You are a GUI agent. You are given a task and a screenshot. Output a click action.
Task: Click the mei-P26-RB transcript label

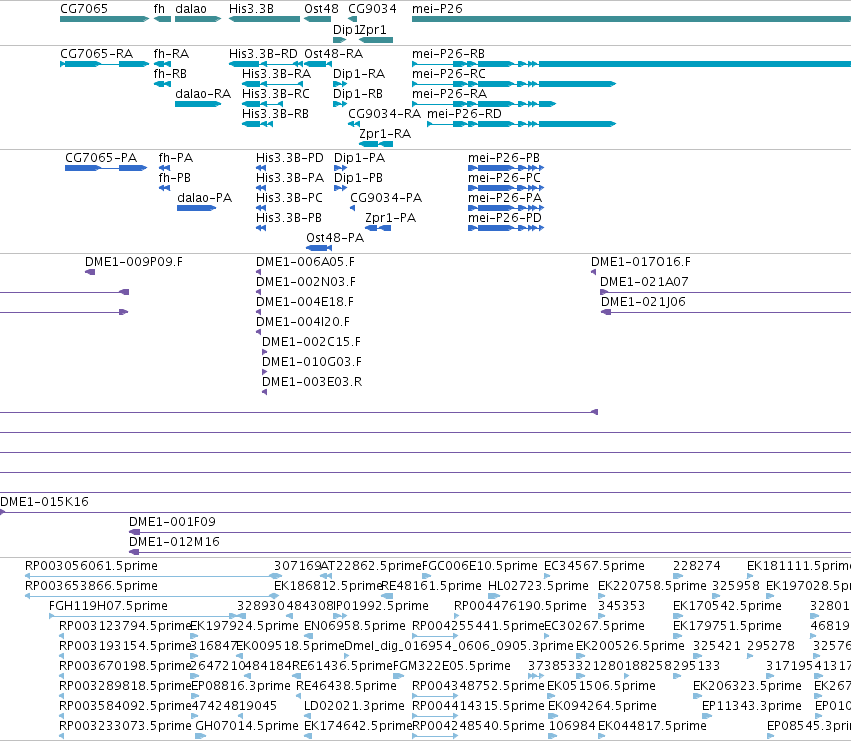448,54
